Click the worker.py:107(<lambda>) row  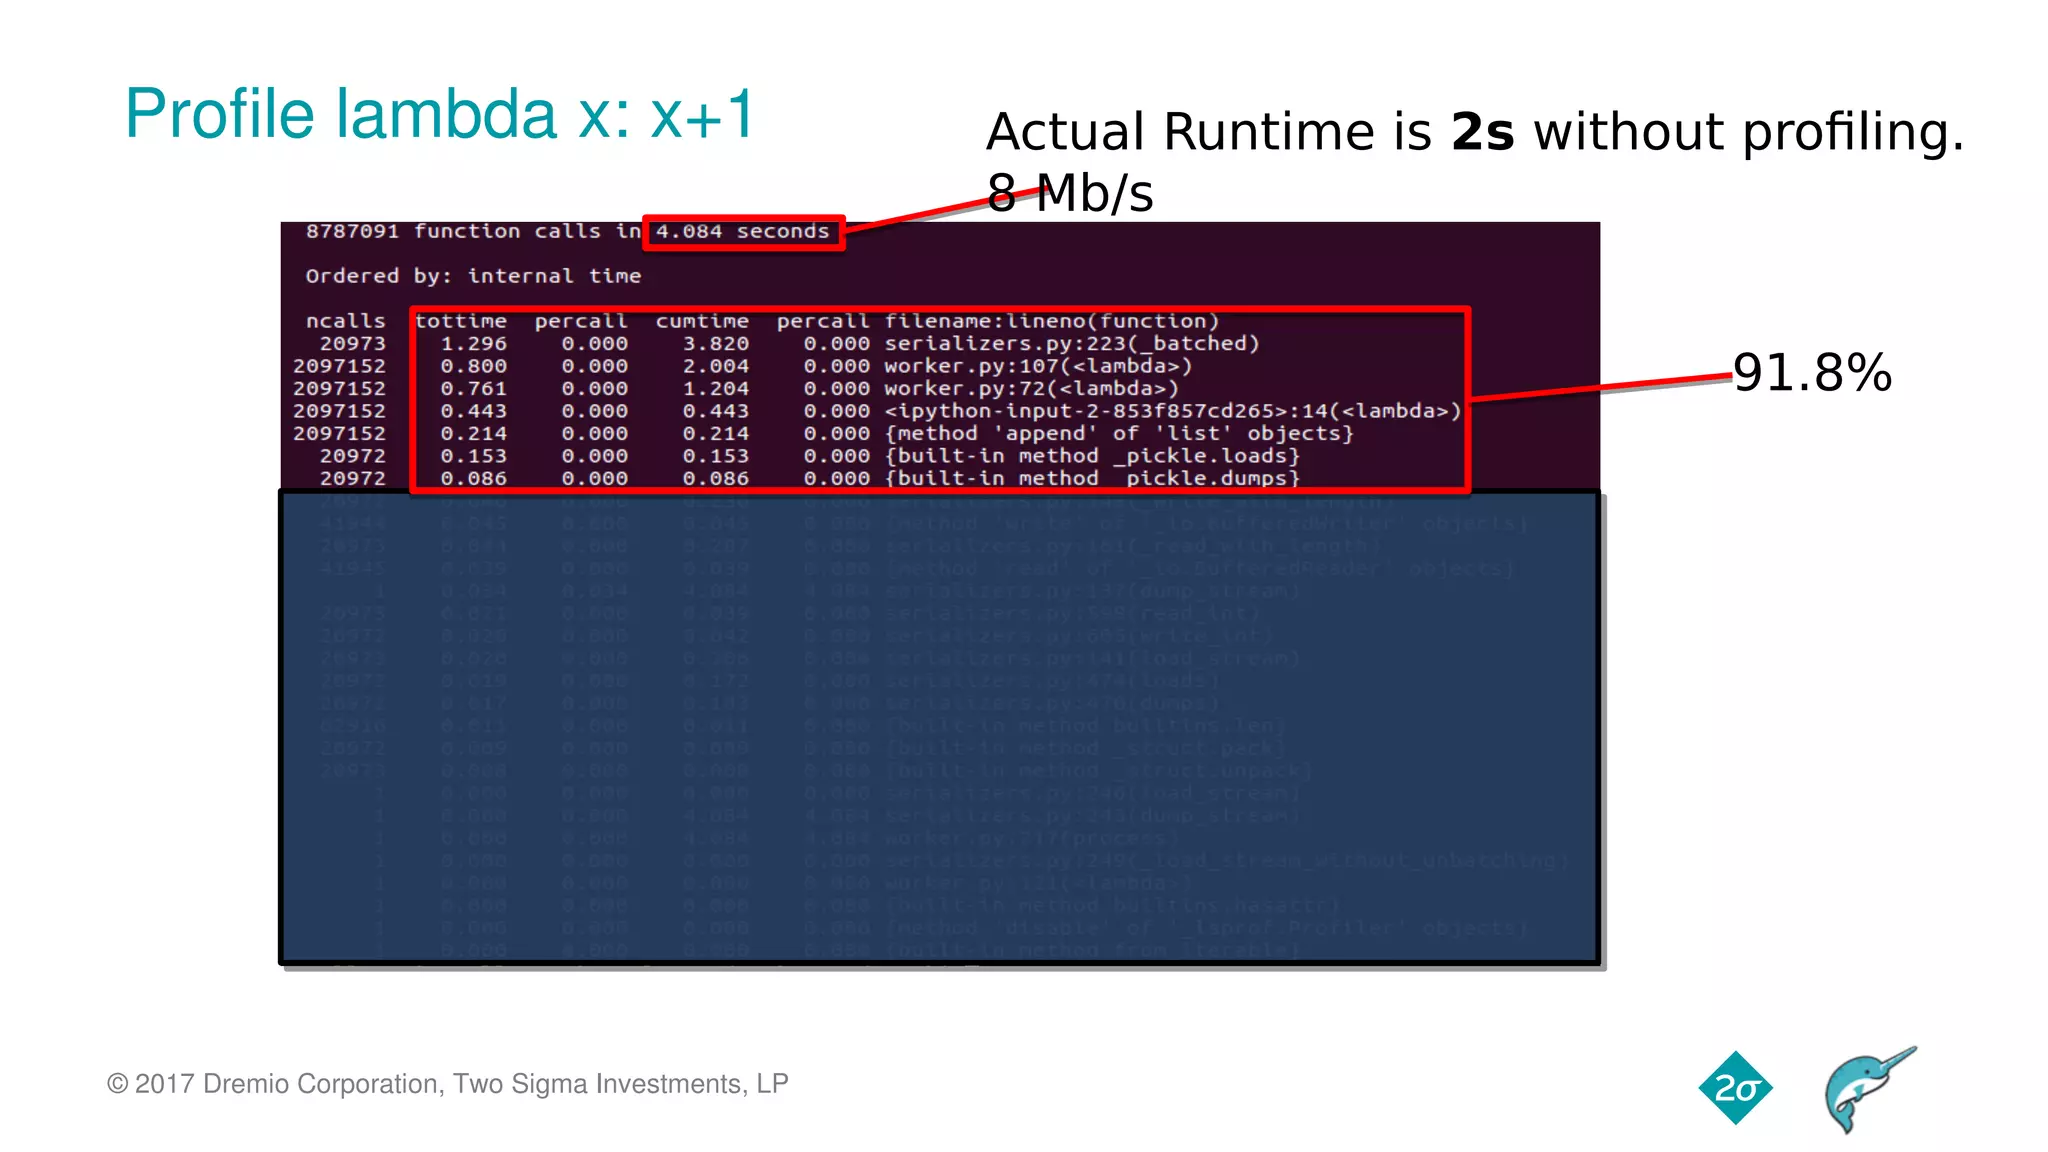click(1037, 366)
